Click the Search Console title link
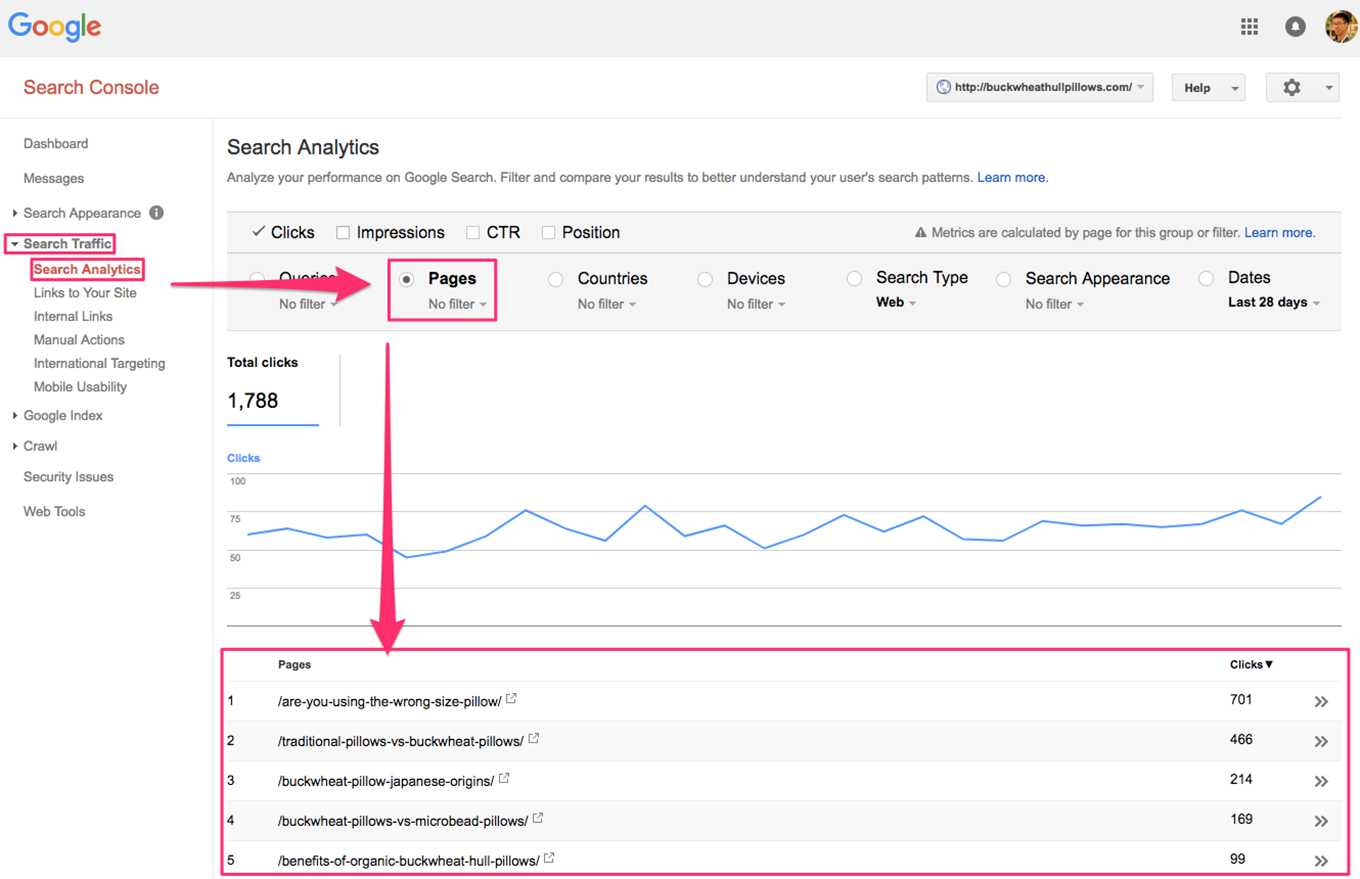 point(91,87)
